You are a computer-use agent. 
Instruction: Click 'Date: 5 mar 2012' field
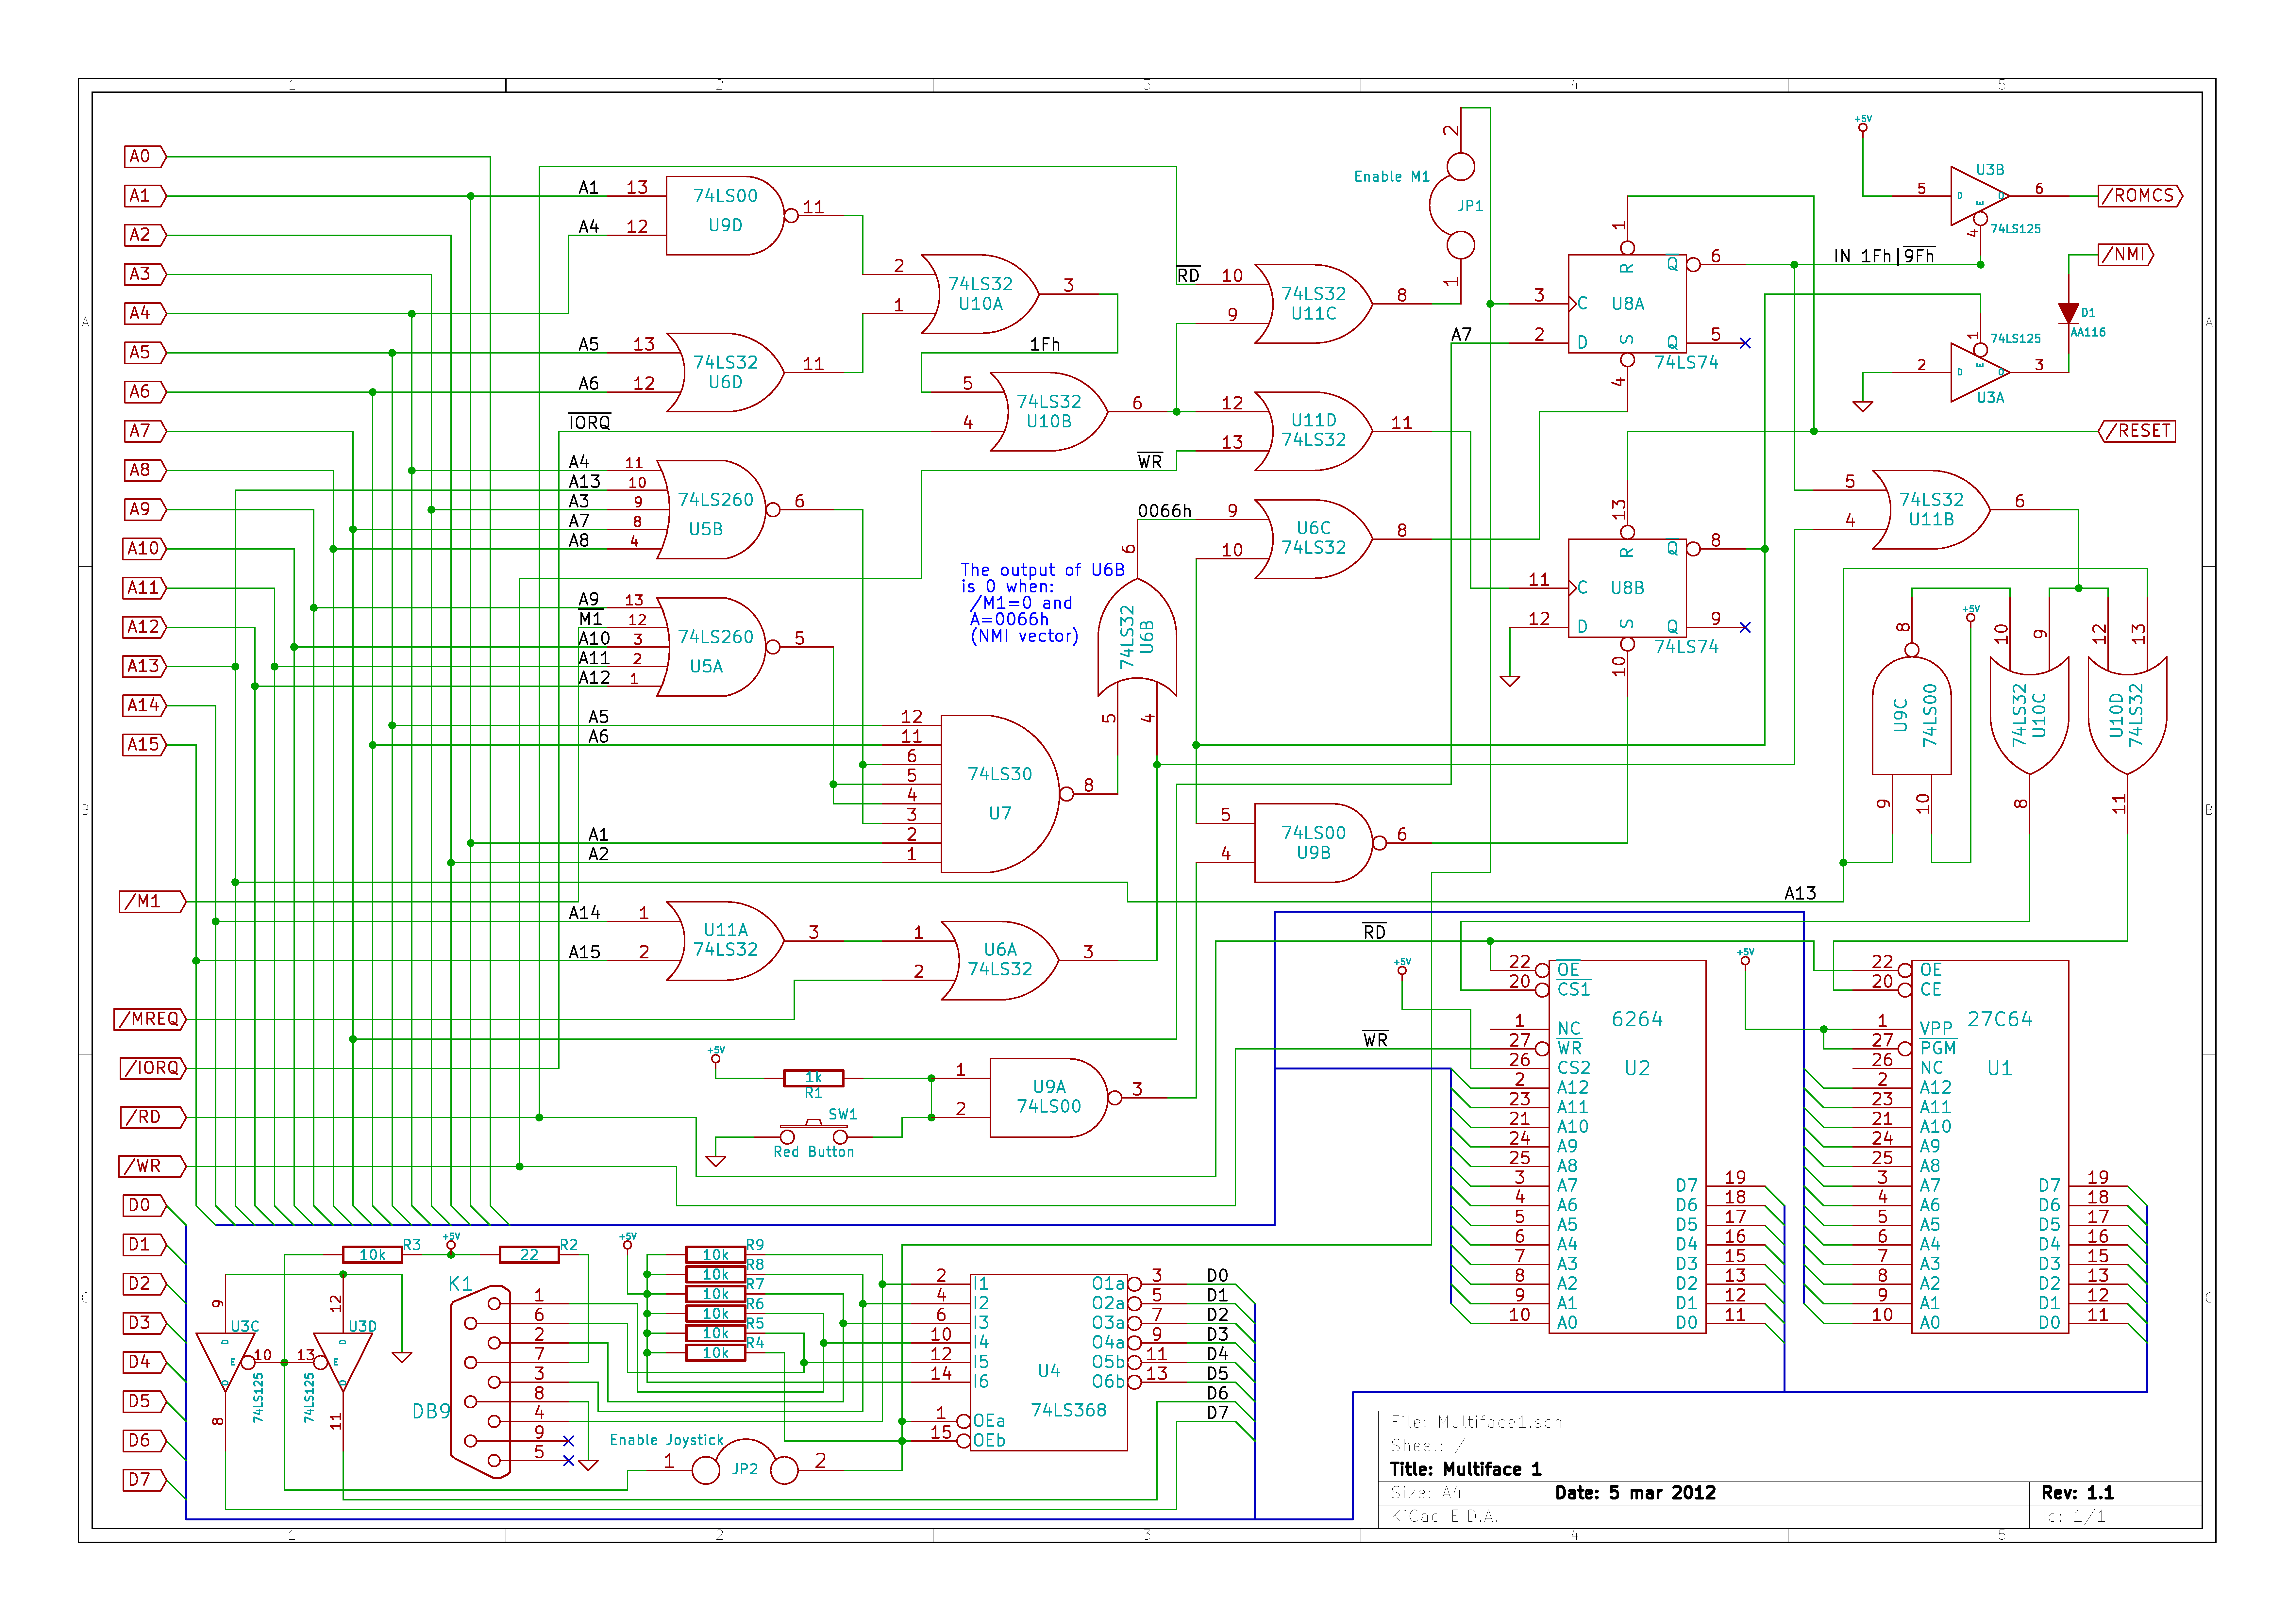click(1635, 1493)
